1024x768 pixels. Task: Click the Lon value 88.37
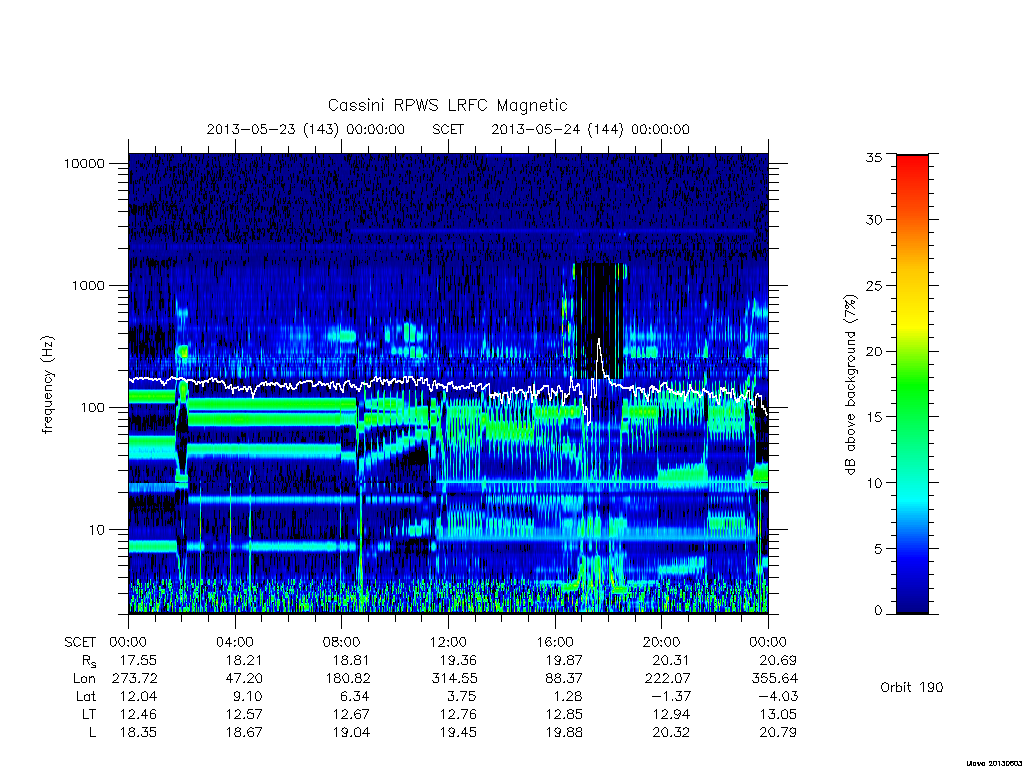(x=564, y=679)
